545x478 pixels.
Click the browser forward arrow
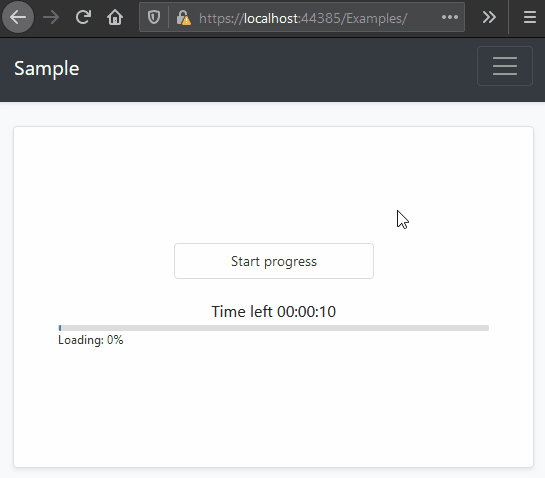pos(51,17)
